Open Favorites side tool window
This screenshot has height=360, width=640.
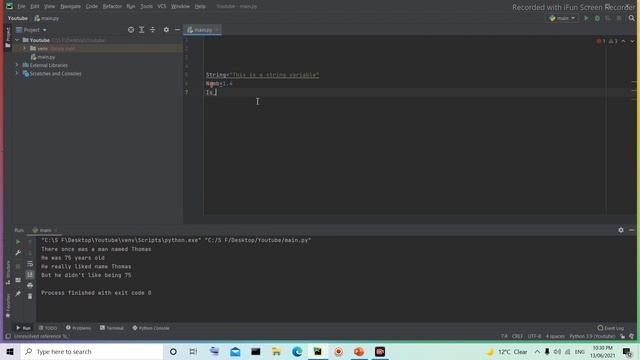click(8, 305)
